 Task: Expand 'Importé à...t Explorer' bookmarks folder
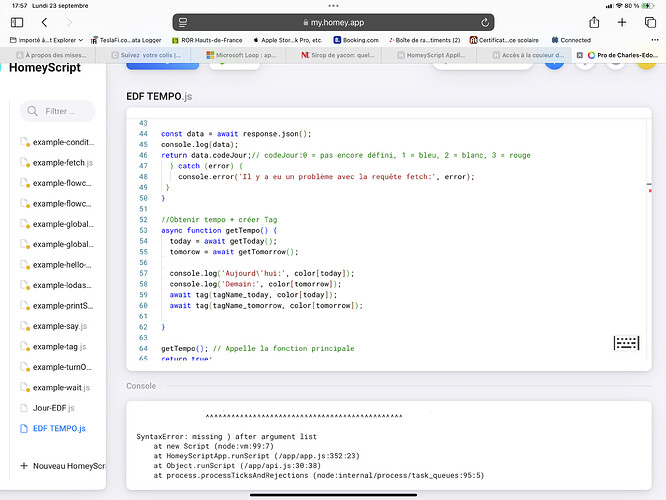(46, 40)
